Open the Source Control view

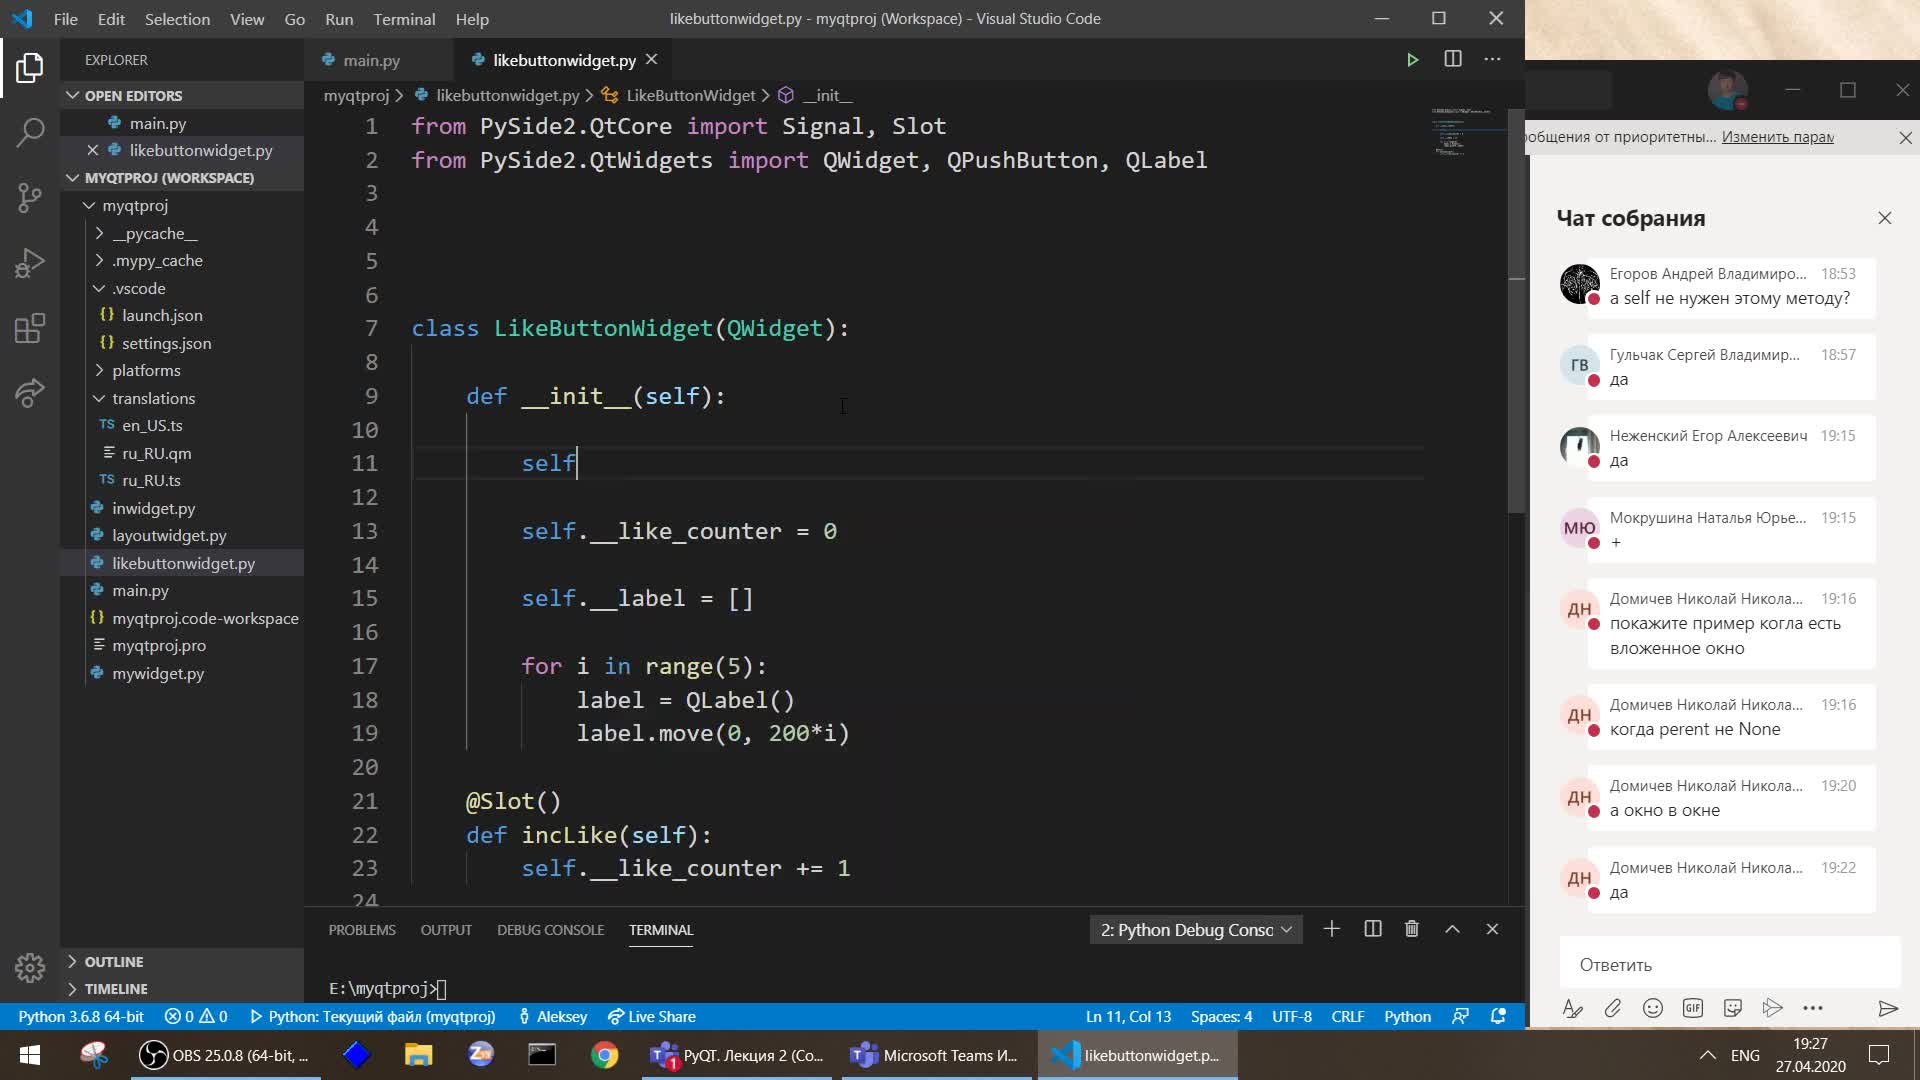click(30, 197)
